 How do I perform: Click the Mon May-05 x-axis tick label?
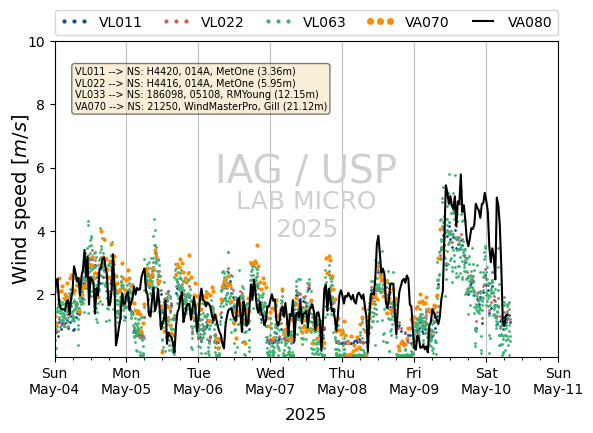point(126,381)
